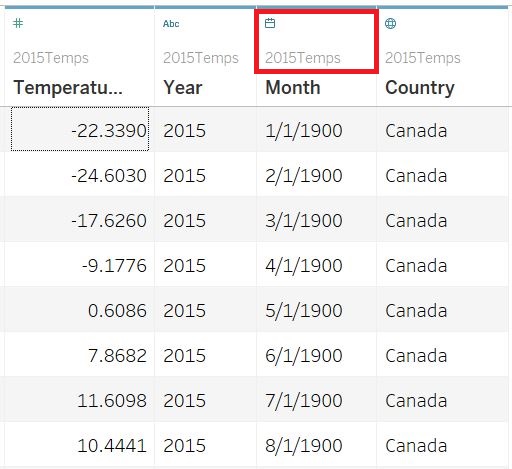The height and width of the screenshot is (469, 512).
Task: Click the Abc string type icon above Year
Action: click(171, 24)
